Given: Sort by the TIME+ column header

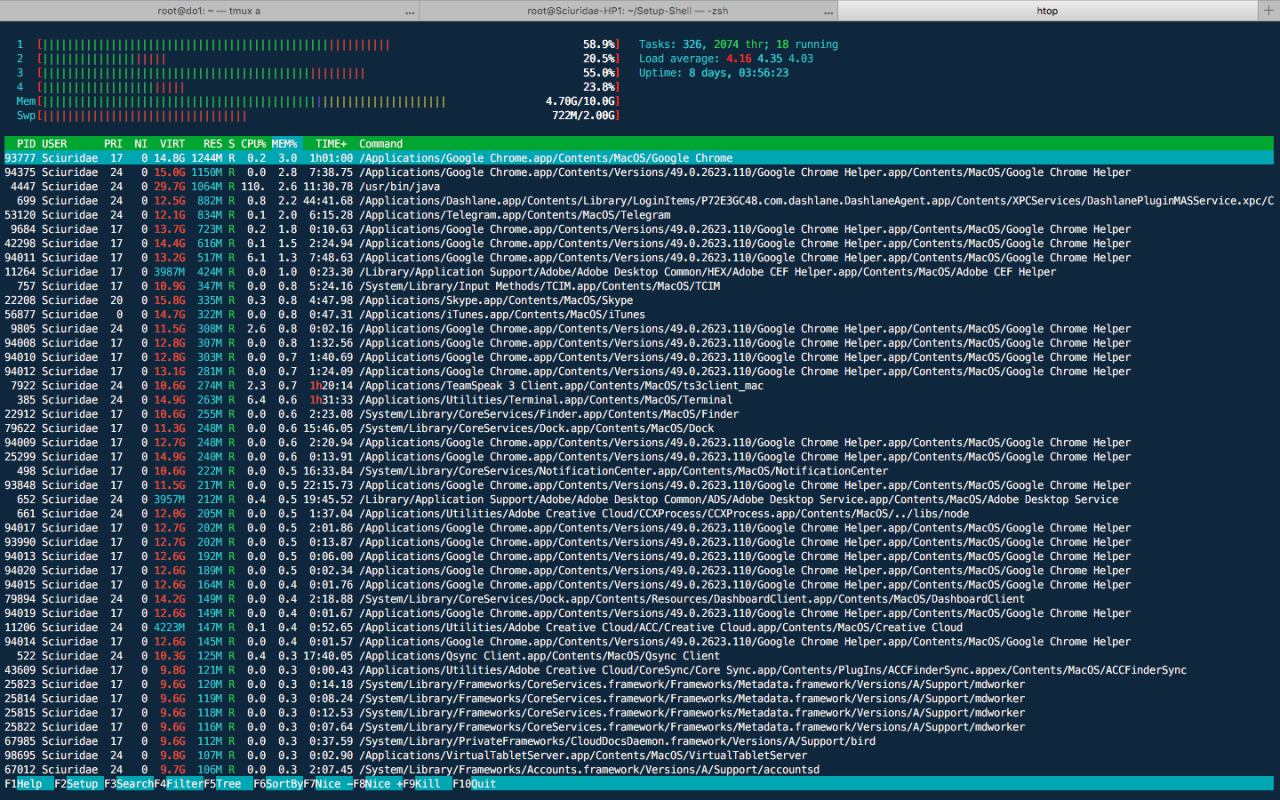Looking at the screenshot, I should point(331,144).
